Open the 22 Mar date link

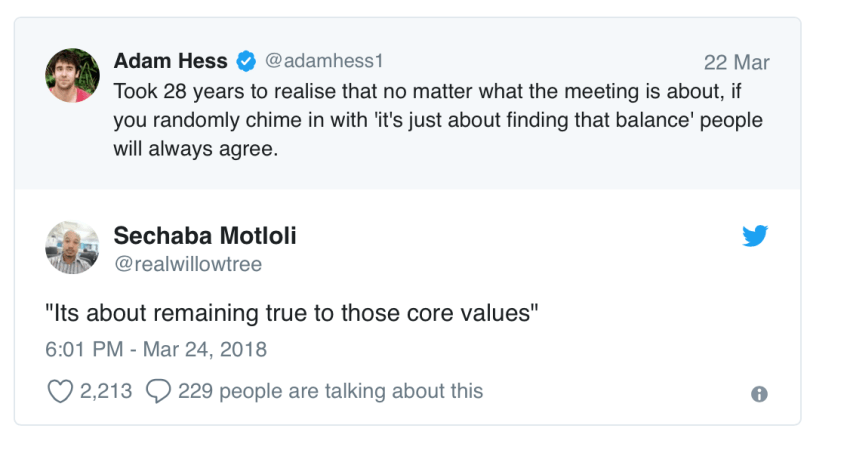point(736,62)
